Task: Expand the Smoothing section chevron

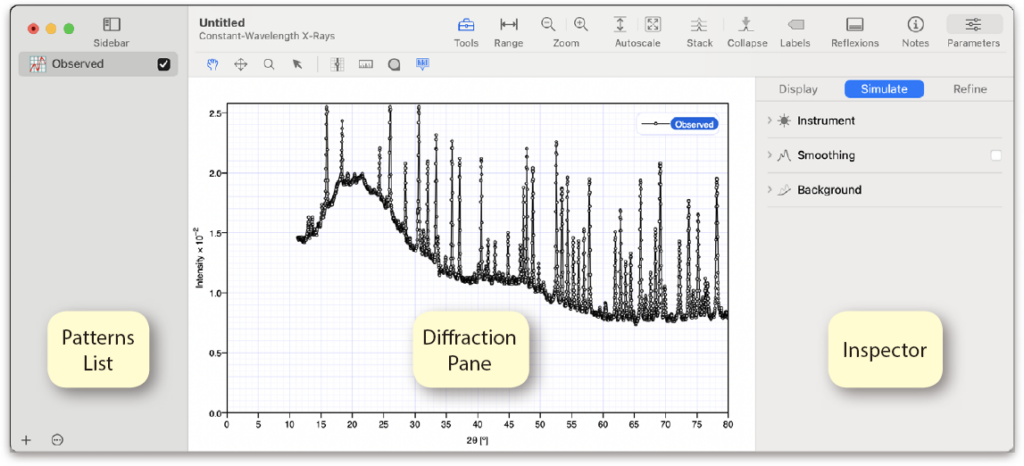Action: click(769, 155)
